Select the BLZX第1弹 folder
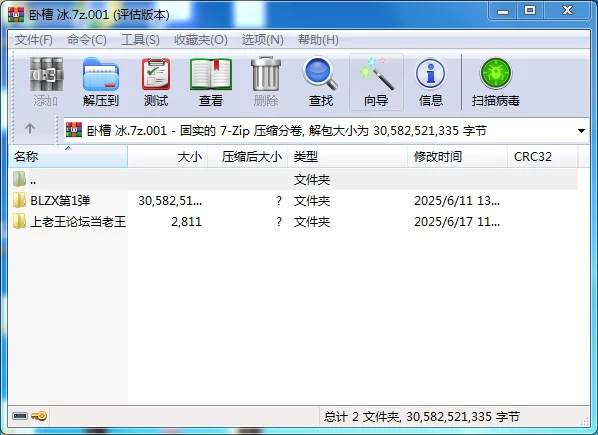598x435 pixels. pyautogui.click(x=60, y=201)
